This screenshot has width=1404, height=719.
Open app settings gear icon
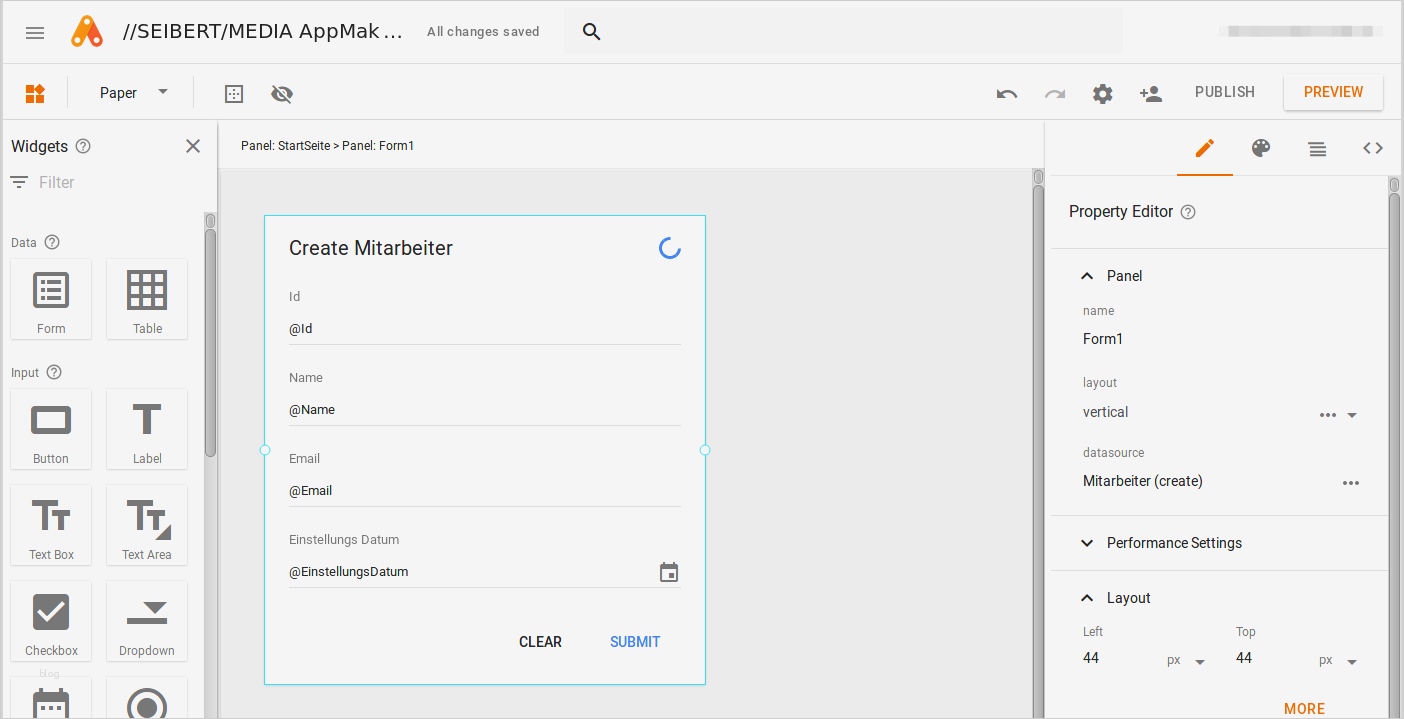point(1102,94)
